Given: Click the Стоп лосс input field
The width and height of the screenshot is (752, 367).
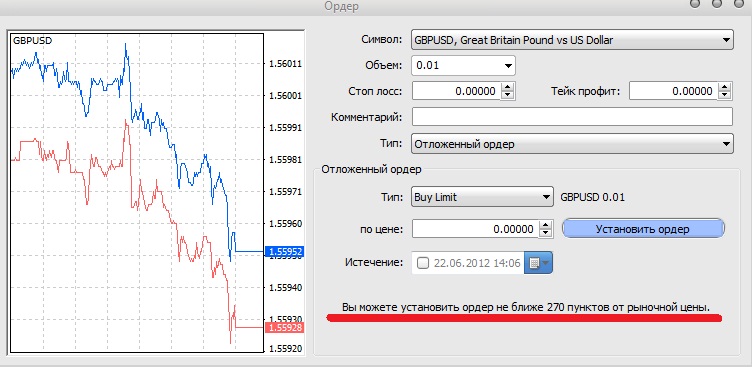Looking at the screenshot, I should (456, 91).
